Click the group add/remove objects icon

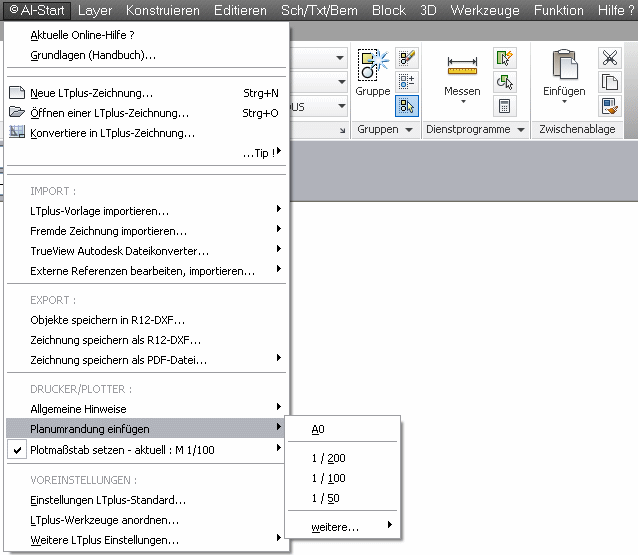point(407,81)
